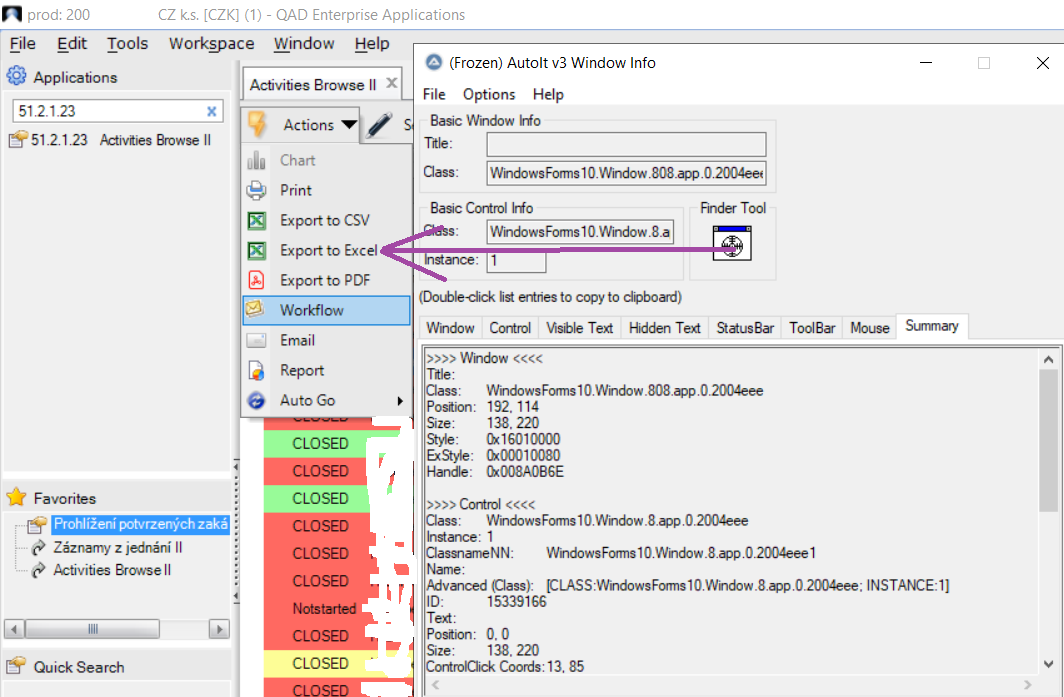Open the AutoIt Options menu
The width and height of the screenshot is (1064, 697).
tap(489, 94)
